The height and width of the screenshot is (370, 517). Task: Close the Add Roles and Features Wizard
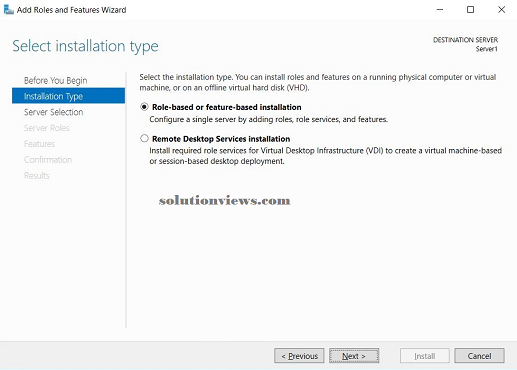[501, 10]
